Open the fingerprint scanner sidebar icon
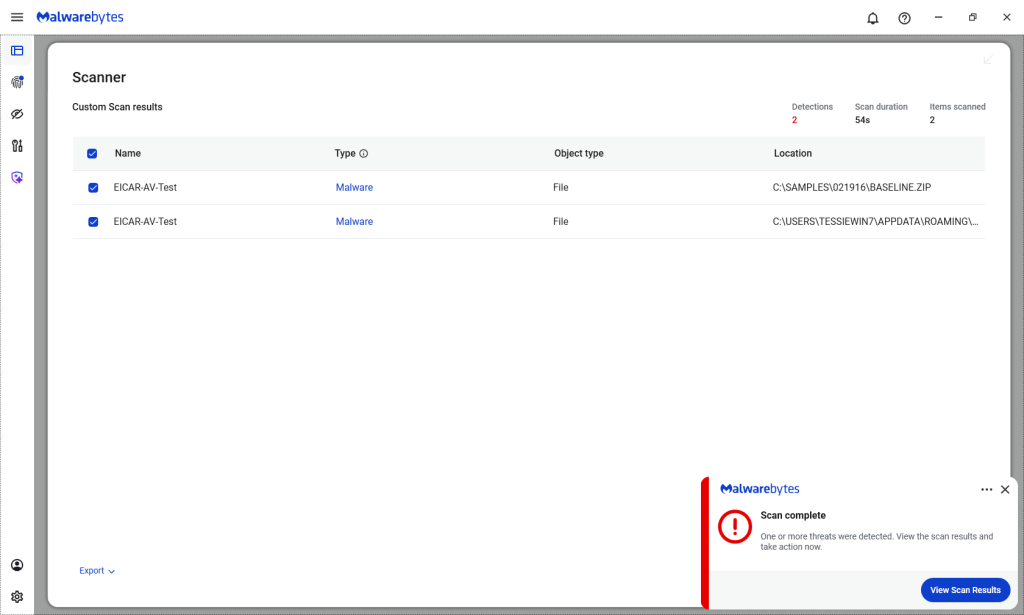The image size is (1024, 615). pos(17,82)
